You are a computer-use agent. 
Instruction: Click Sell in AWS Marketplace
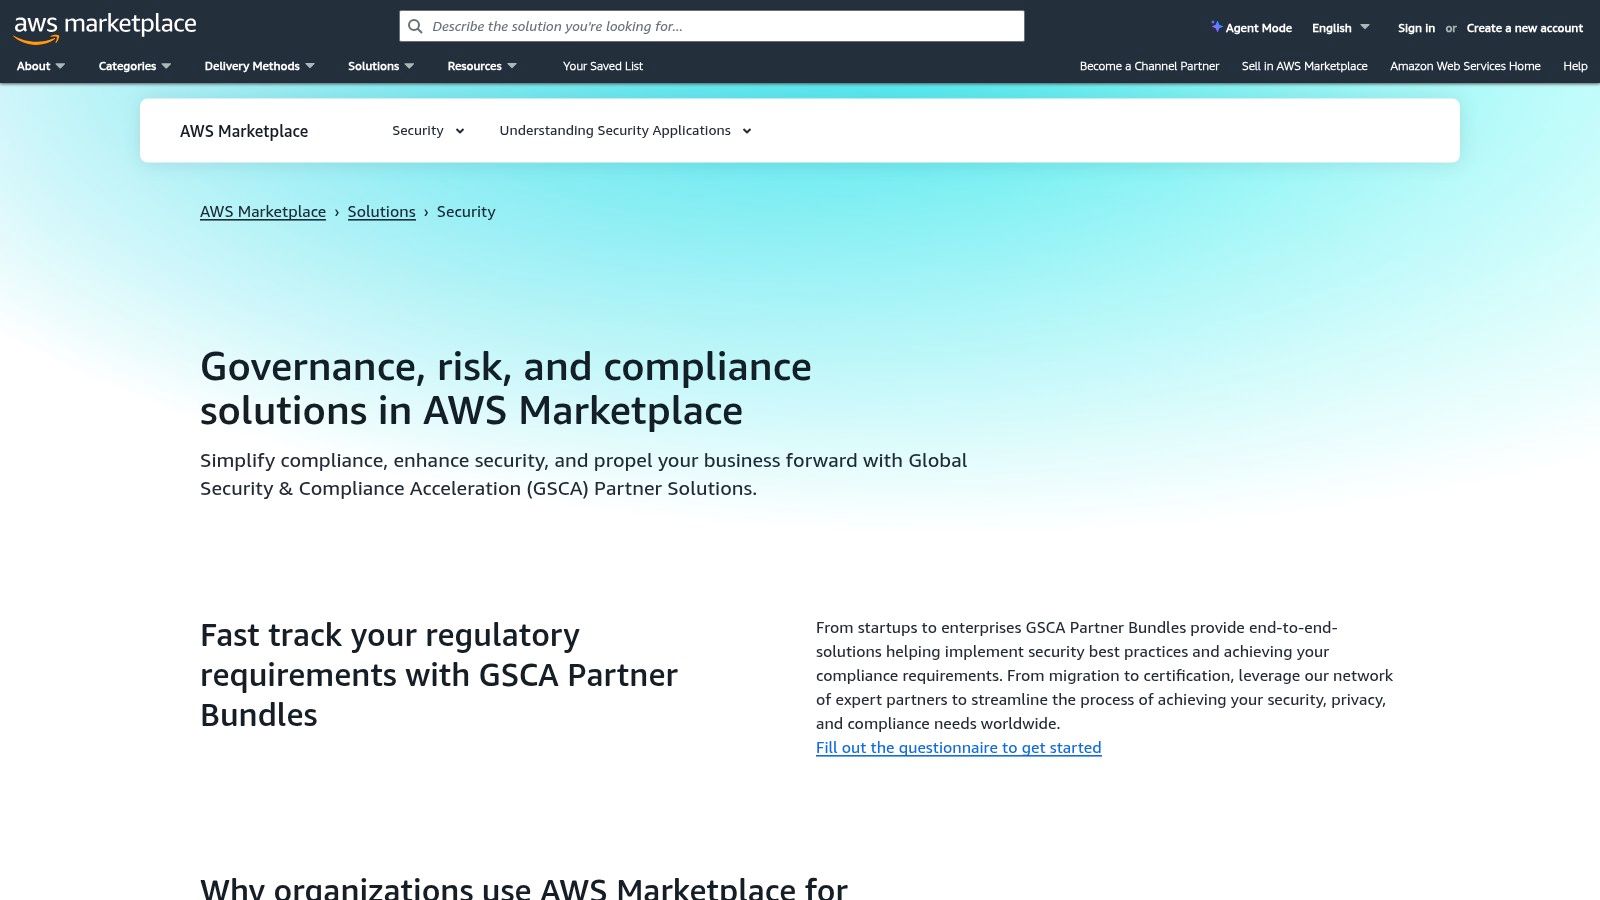[1303, 66]
